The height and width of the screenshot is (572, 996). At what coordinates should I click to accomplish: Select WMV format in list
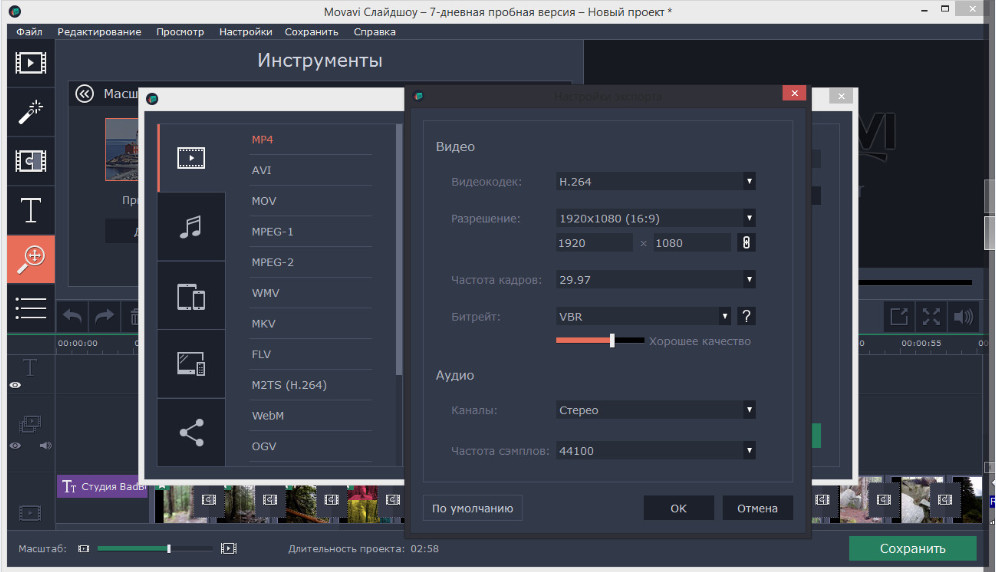(x=265, y=293)
